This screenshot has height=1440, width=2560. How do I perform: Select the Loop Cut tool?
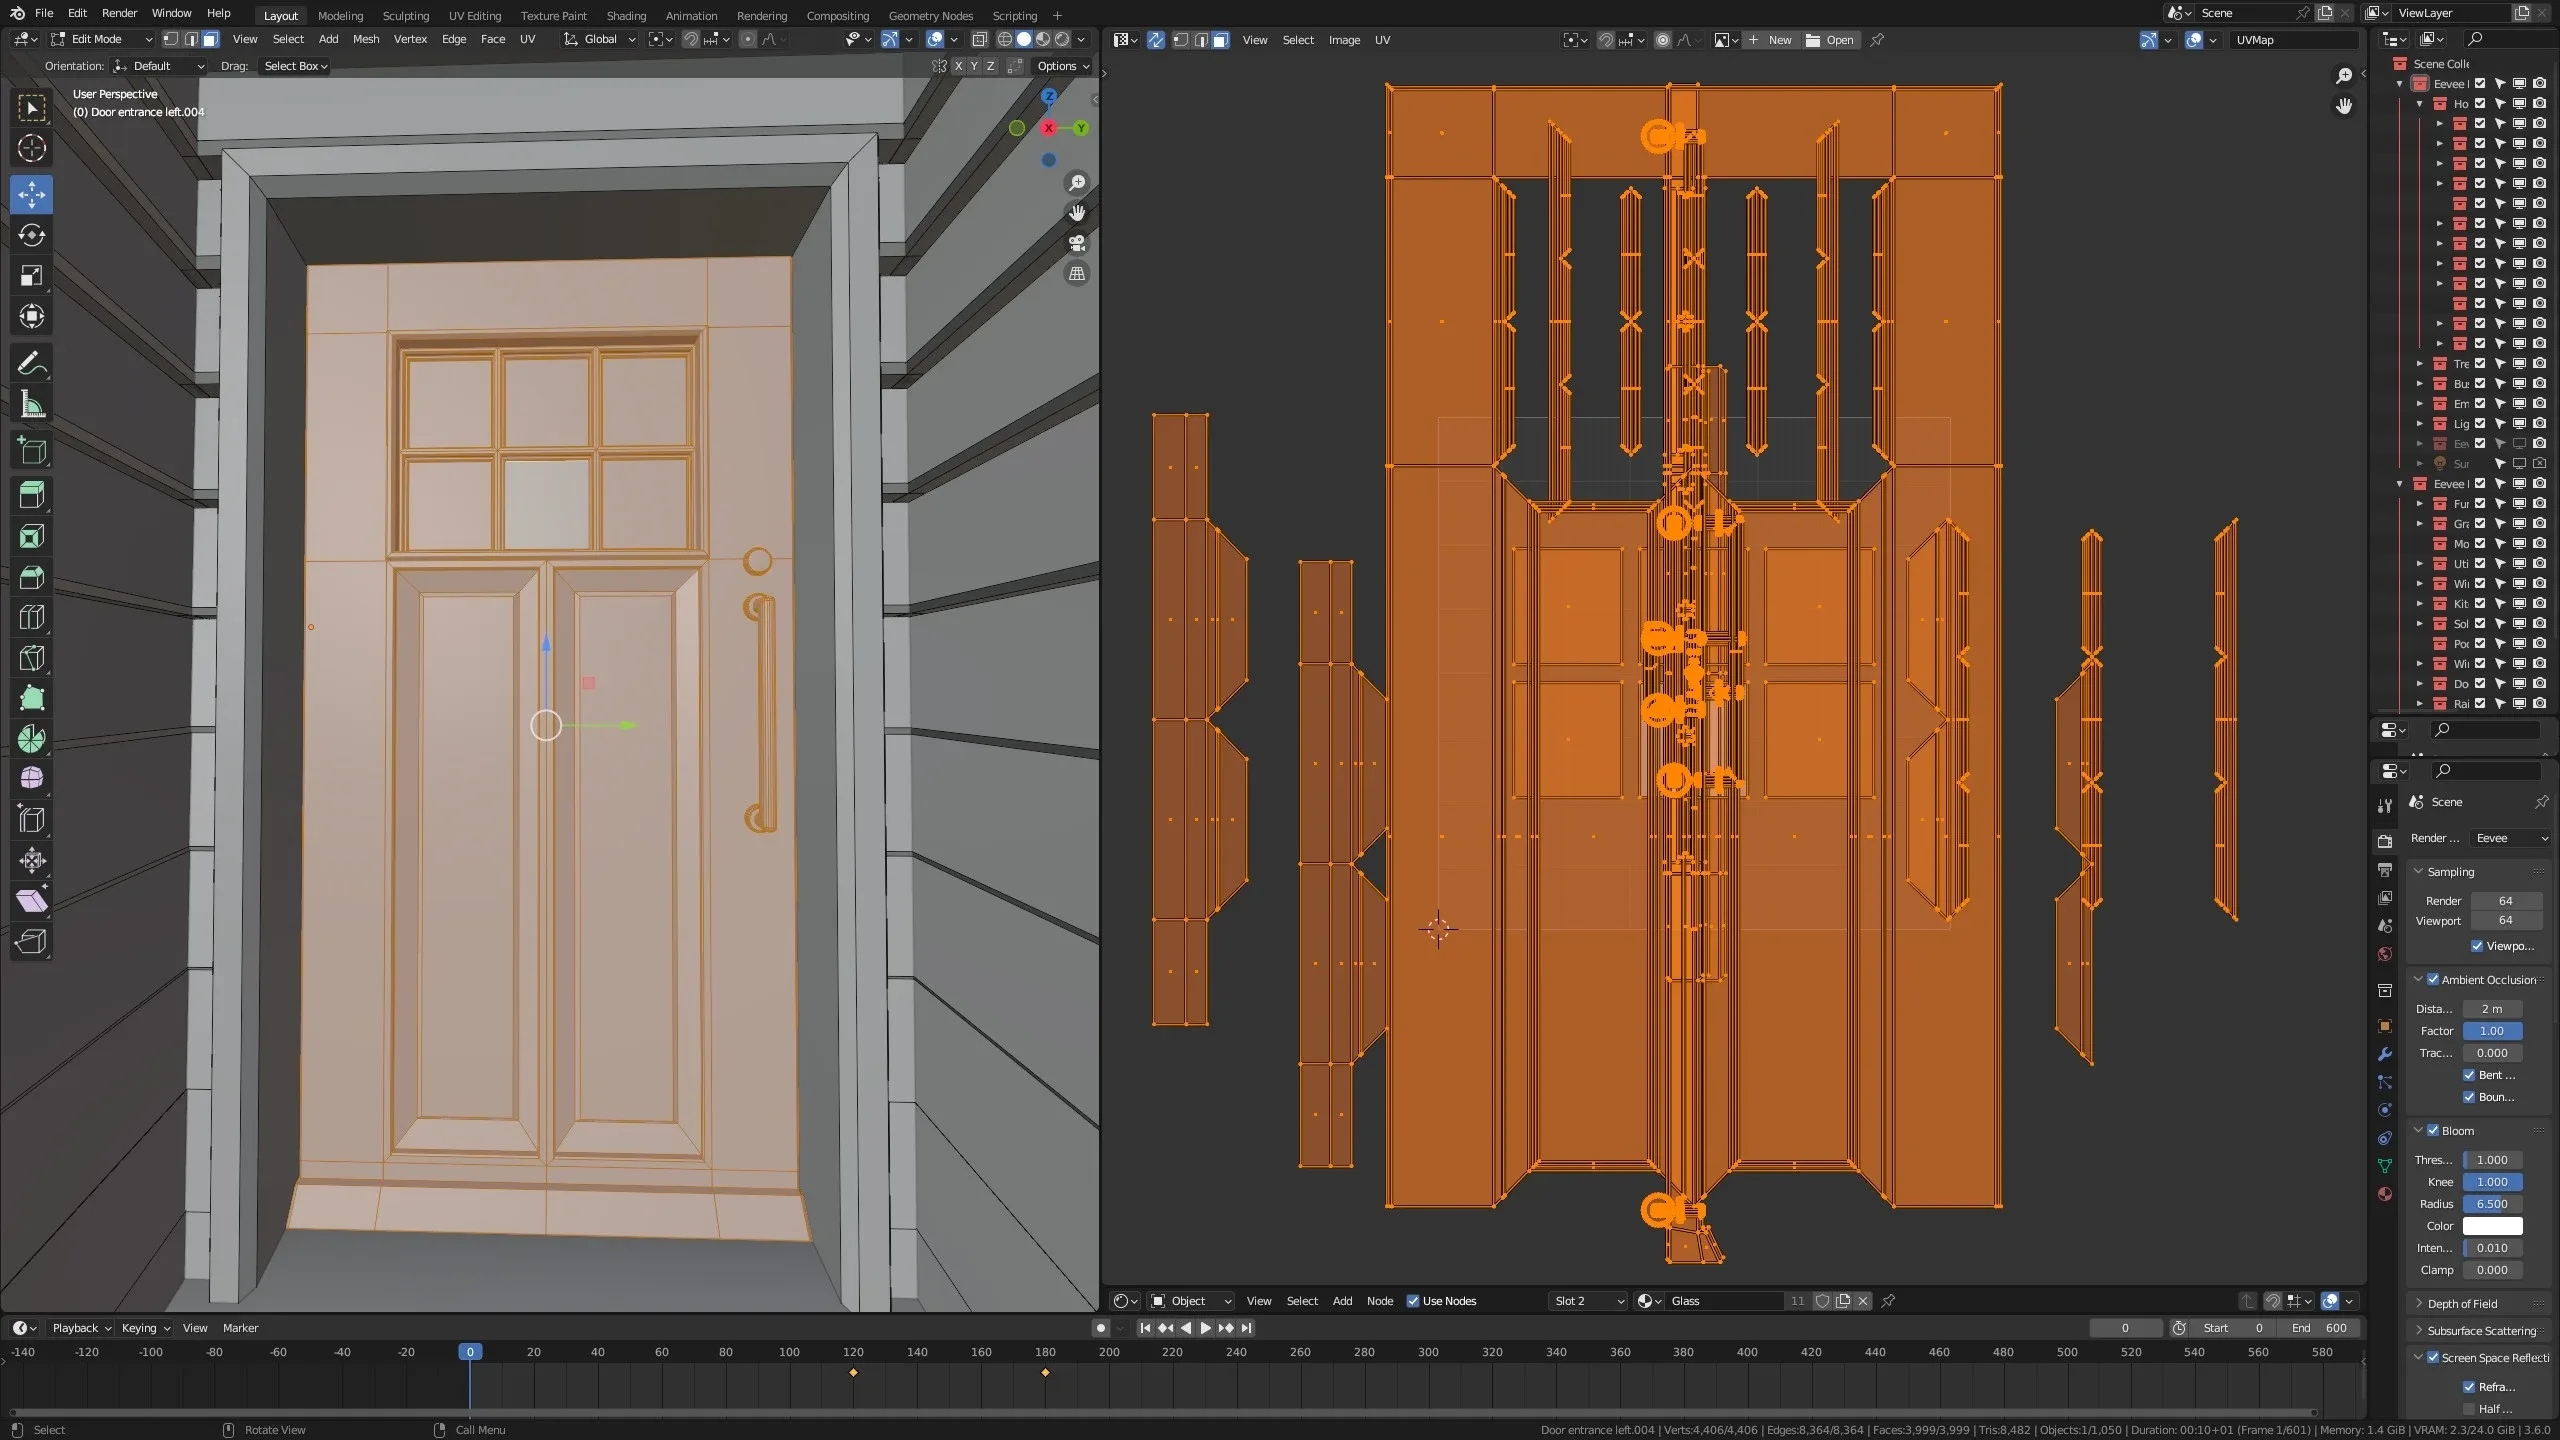pos(31,617)
